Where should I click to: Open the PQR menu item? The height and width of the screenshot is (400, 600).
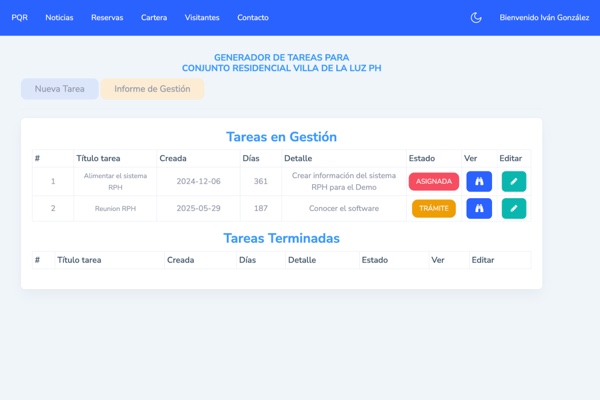click(20, 18)
